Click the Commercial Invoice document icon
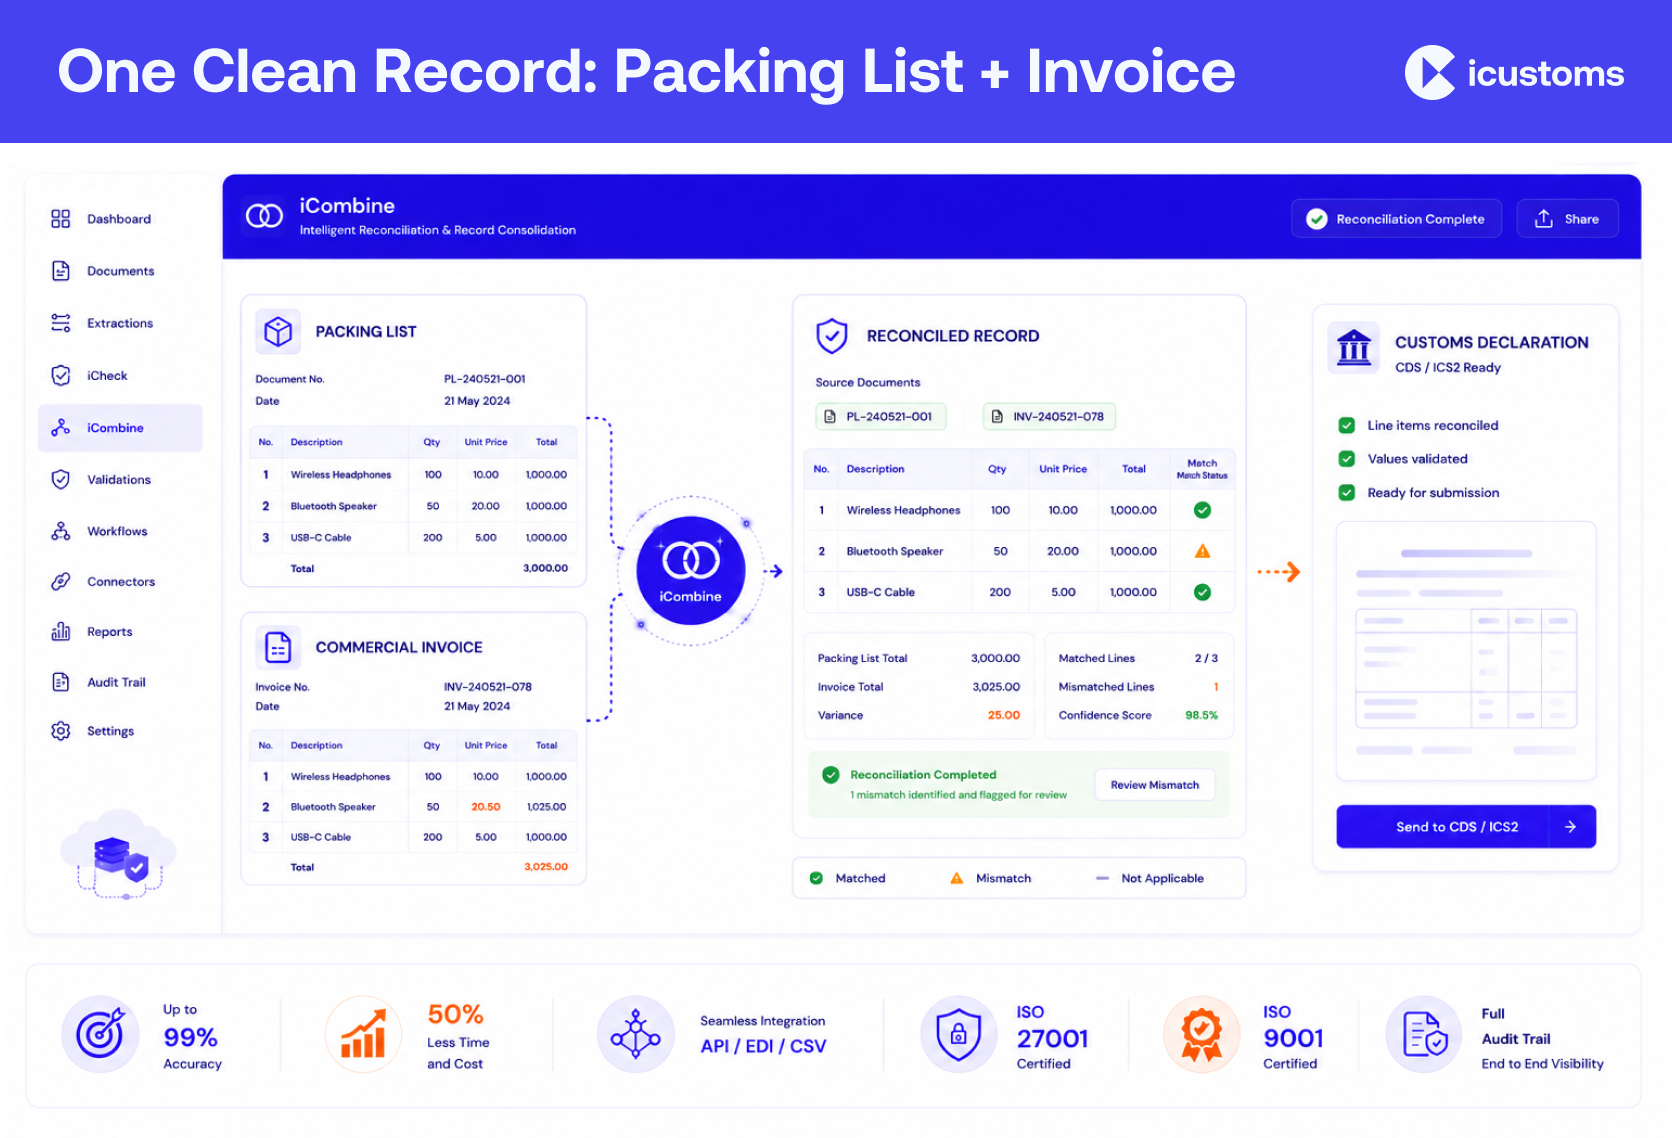 (278, 647)
